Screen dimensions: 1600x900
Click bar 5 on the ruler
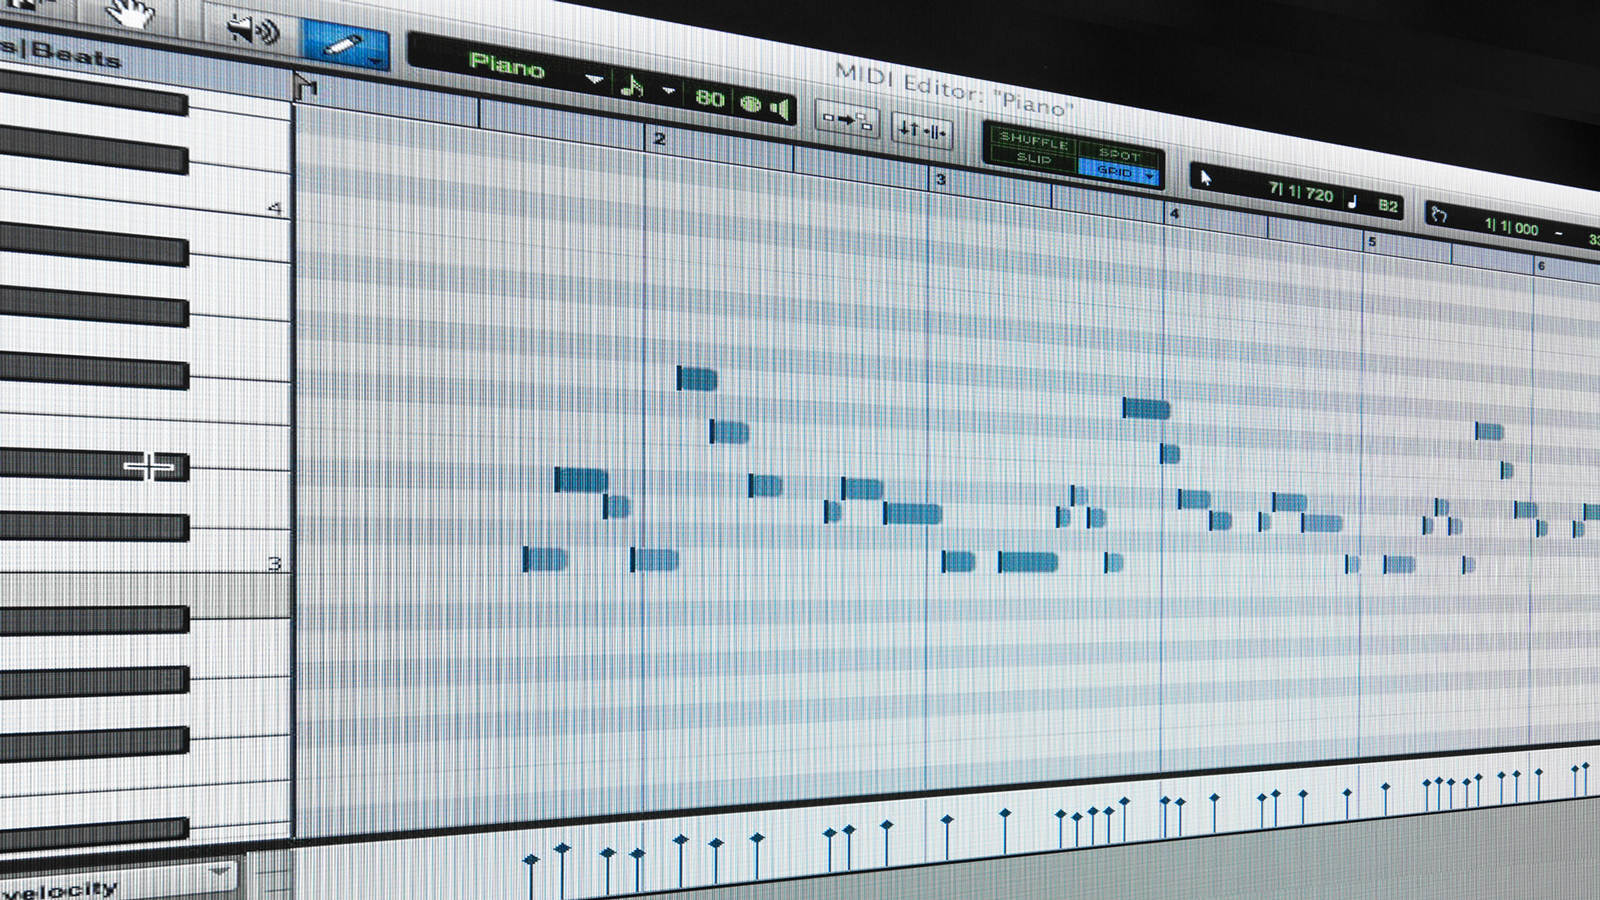tap(1372, 242)
